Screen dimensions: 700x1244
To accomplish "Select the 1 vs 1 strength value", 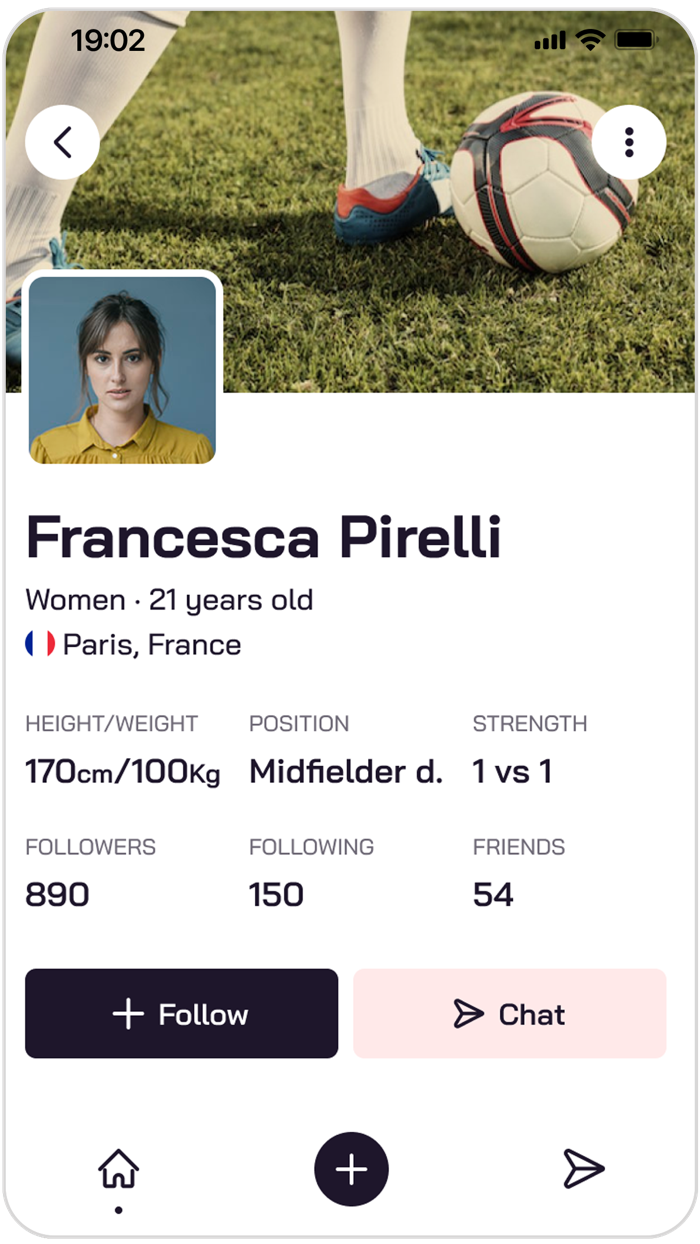I will [512, 771].
